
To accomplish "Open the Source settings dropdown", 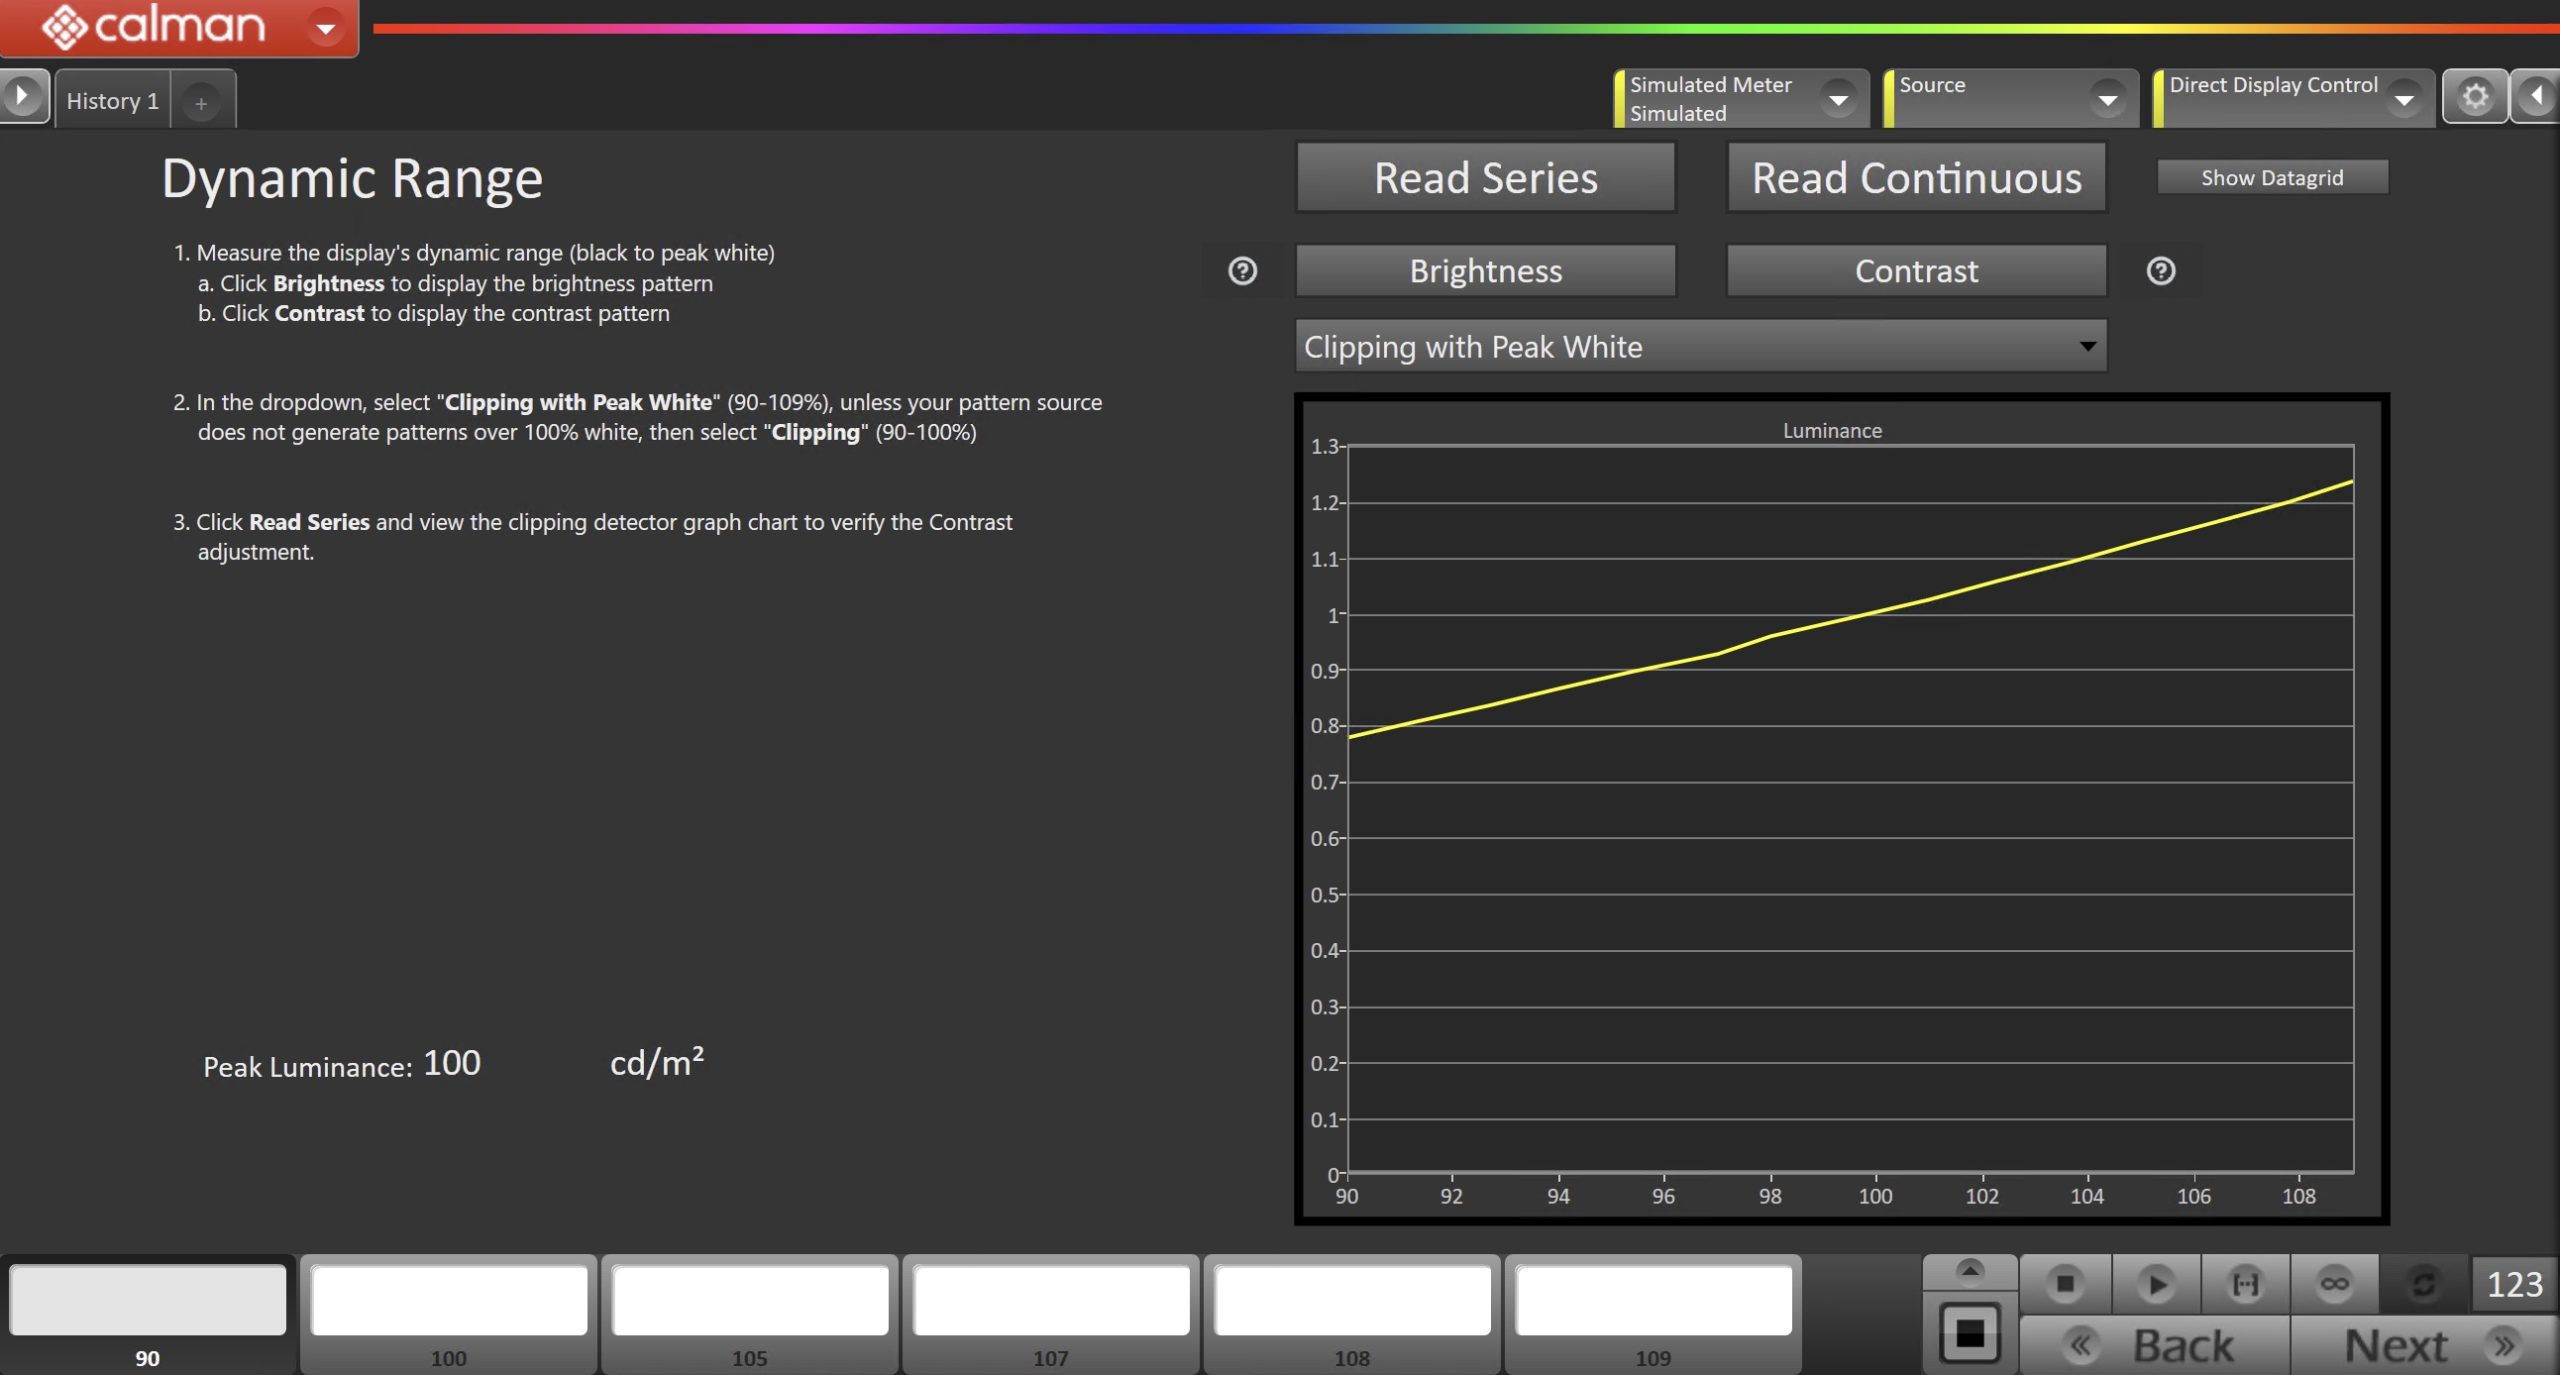I will tap(2107, 99).
